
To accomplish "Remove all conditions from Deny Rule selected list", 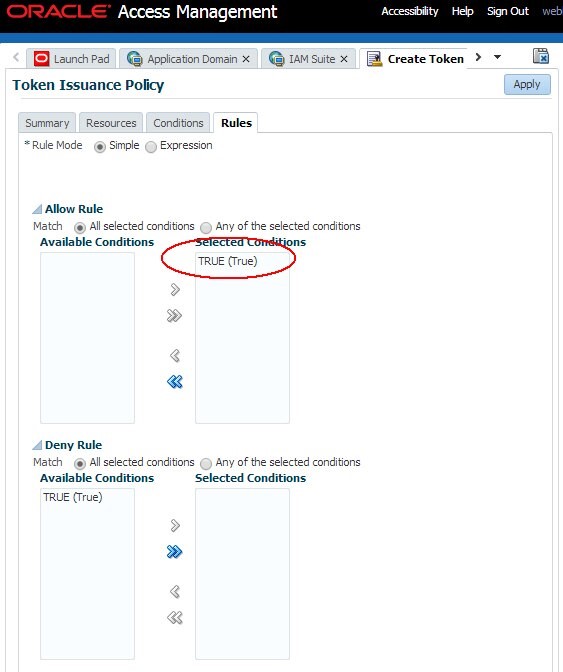I will [174, 618].
